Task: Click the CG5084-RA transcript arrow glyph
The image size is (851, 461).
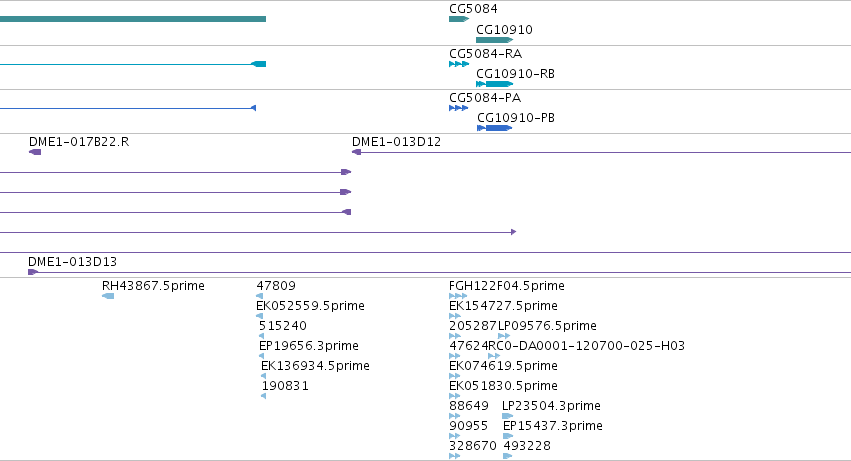Action: (459, 64)
